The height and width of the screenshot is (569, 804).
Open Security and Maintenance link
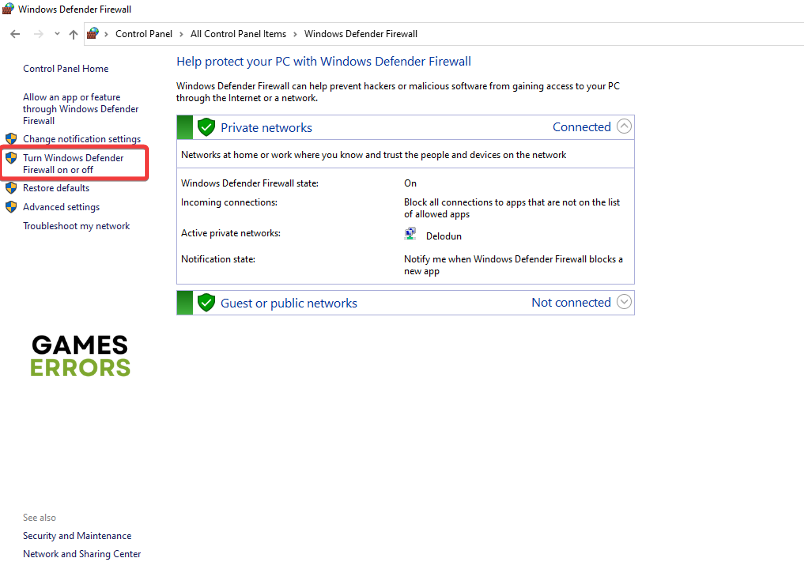(77, 536)
